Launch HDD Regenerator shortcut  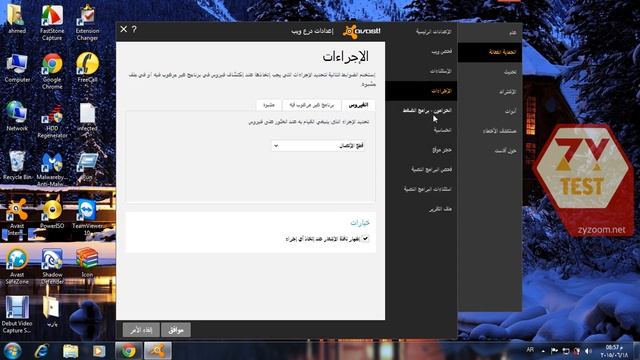pyautogui.click(x=52, y=120)
